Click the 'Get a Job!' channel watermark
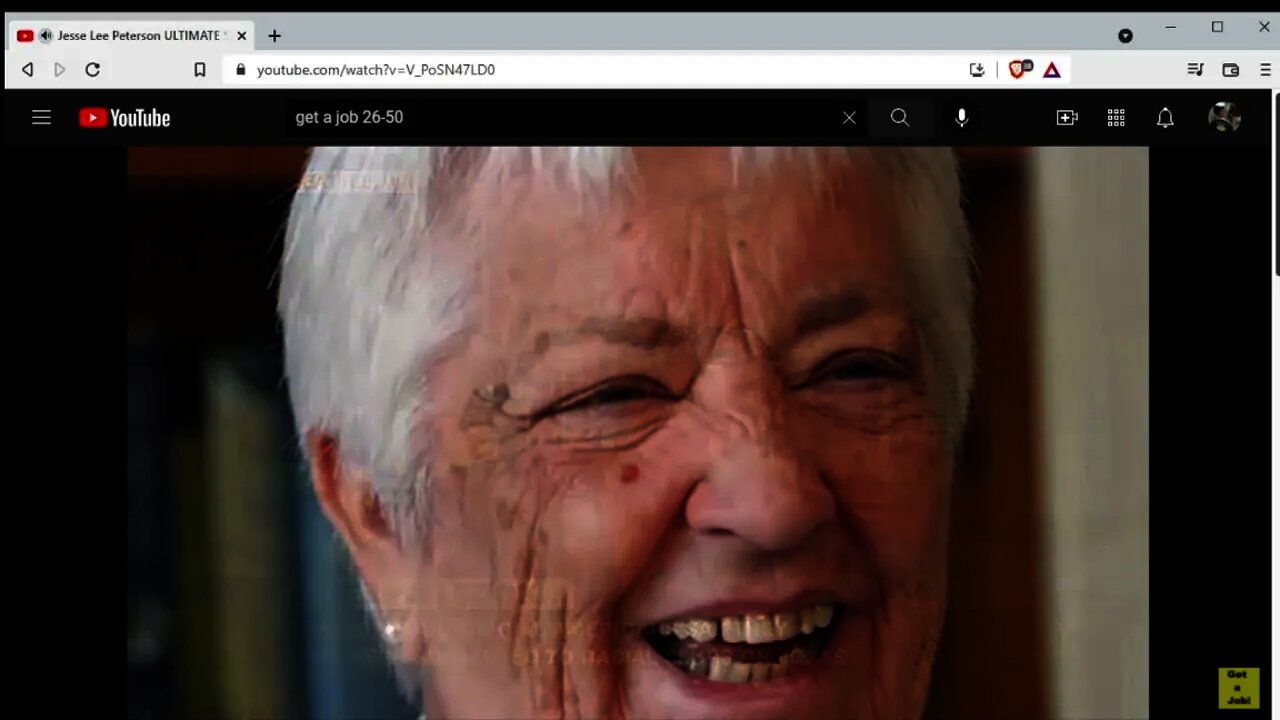This screenshot has width=1280, height=720. click(1238, 688)
